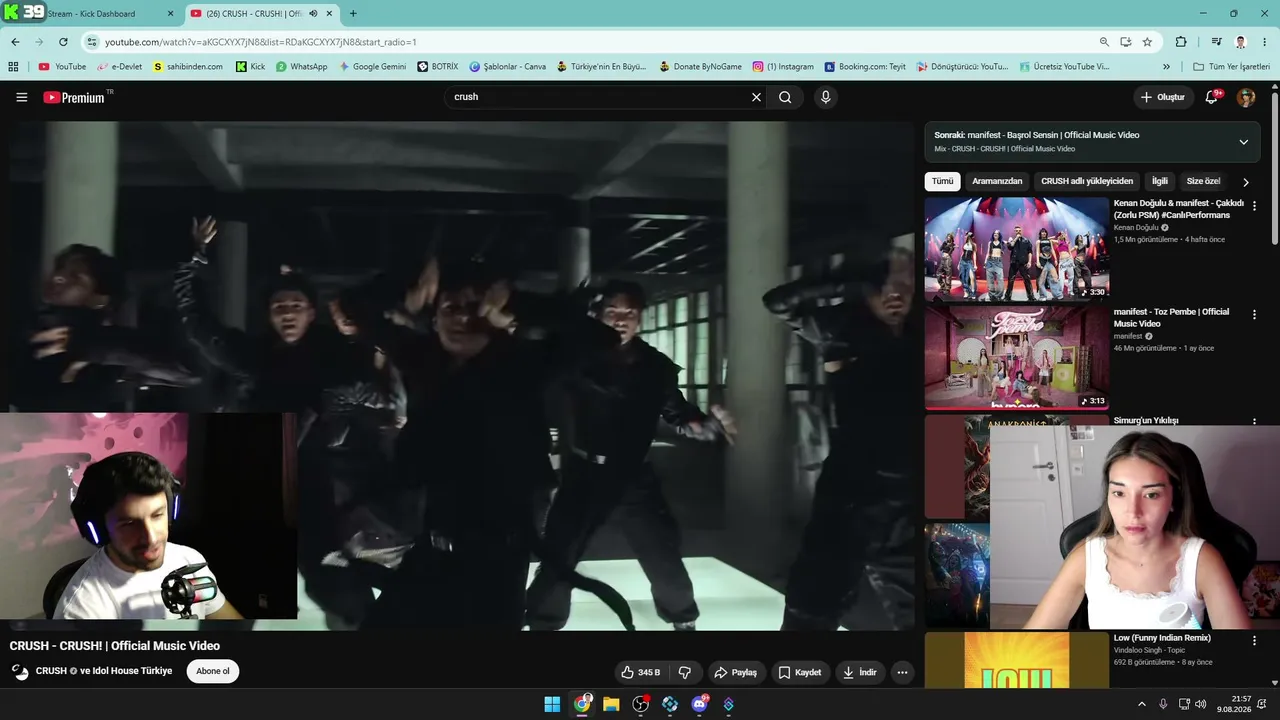Select 'CRUSH adlı yükleyiciden' chip
Viewport: 1280px width, 720px height.
(1087, 181)
